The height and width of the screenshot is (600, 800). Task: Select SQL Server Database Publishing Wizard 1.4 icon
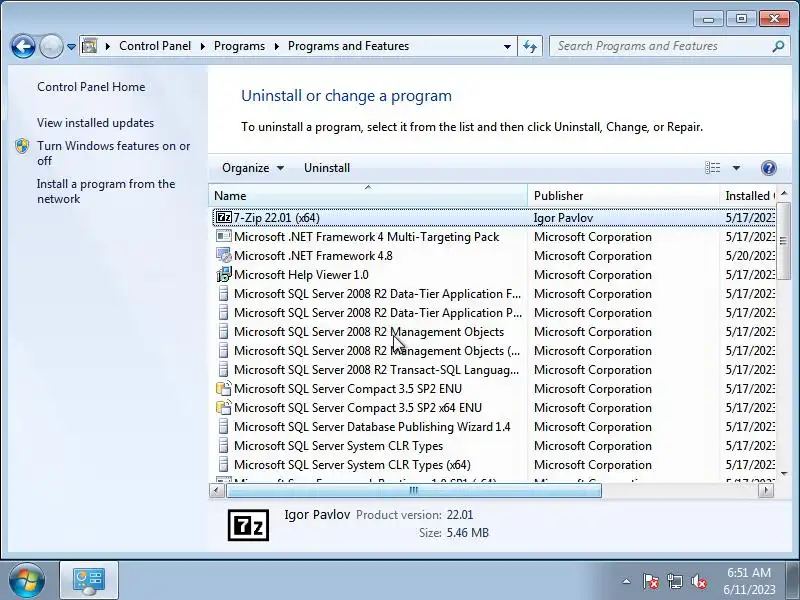pyautogui.click(x=223, y=427)
